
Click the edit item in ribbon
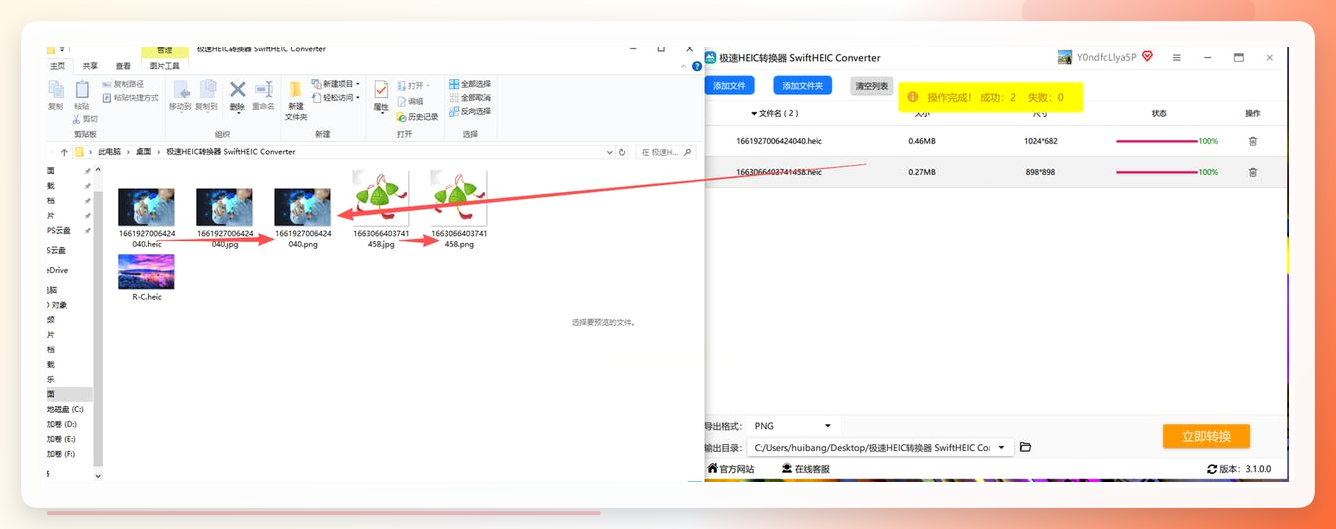410,101
